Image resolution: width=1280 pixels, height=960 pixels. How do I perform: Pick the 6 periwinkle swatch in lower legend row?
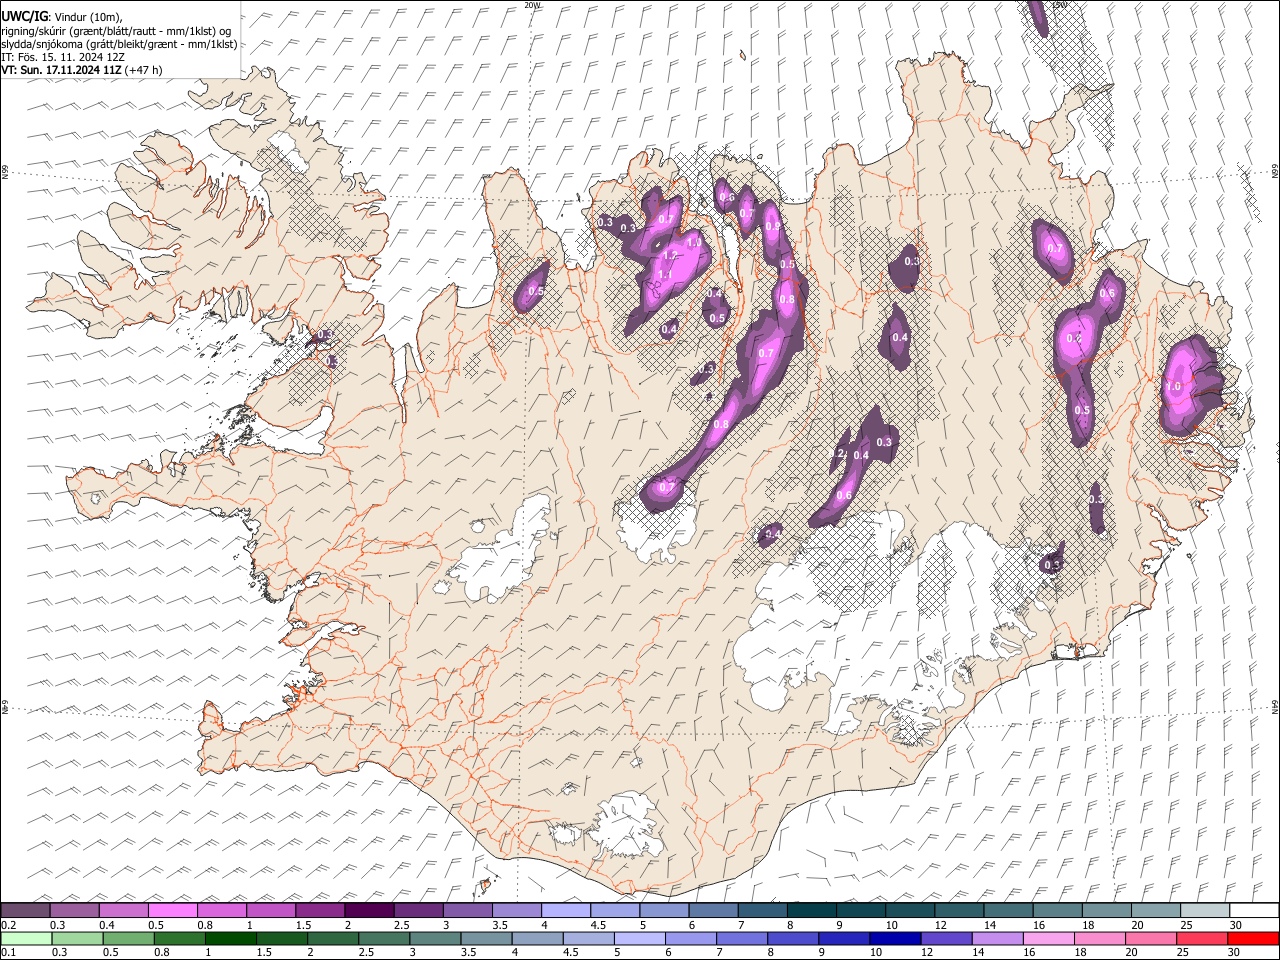[x=691, y=938]
